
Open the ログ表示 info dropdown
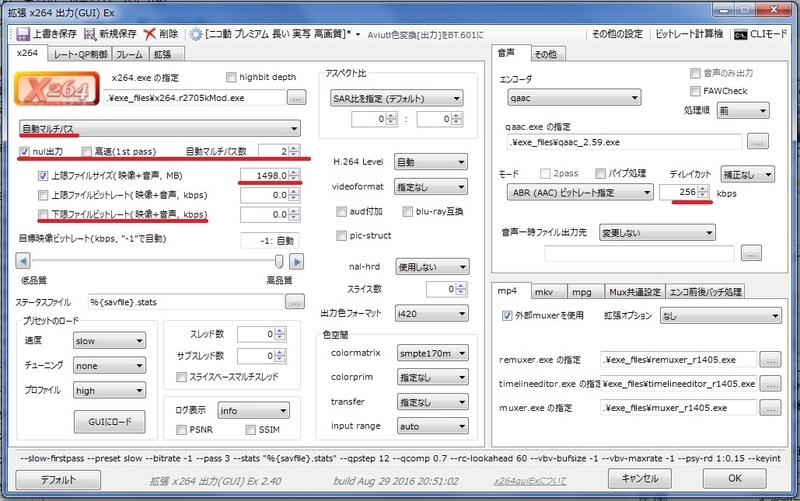click(x=254, y=411)
